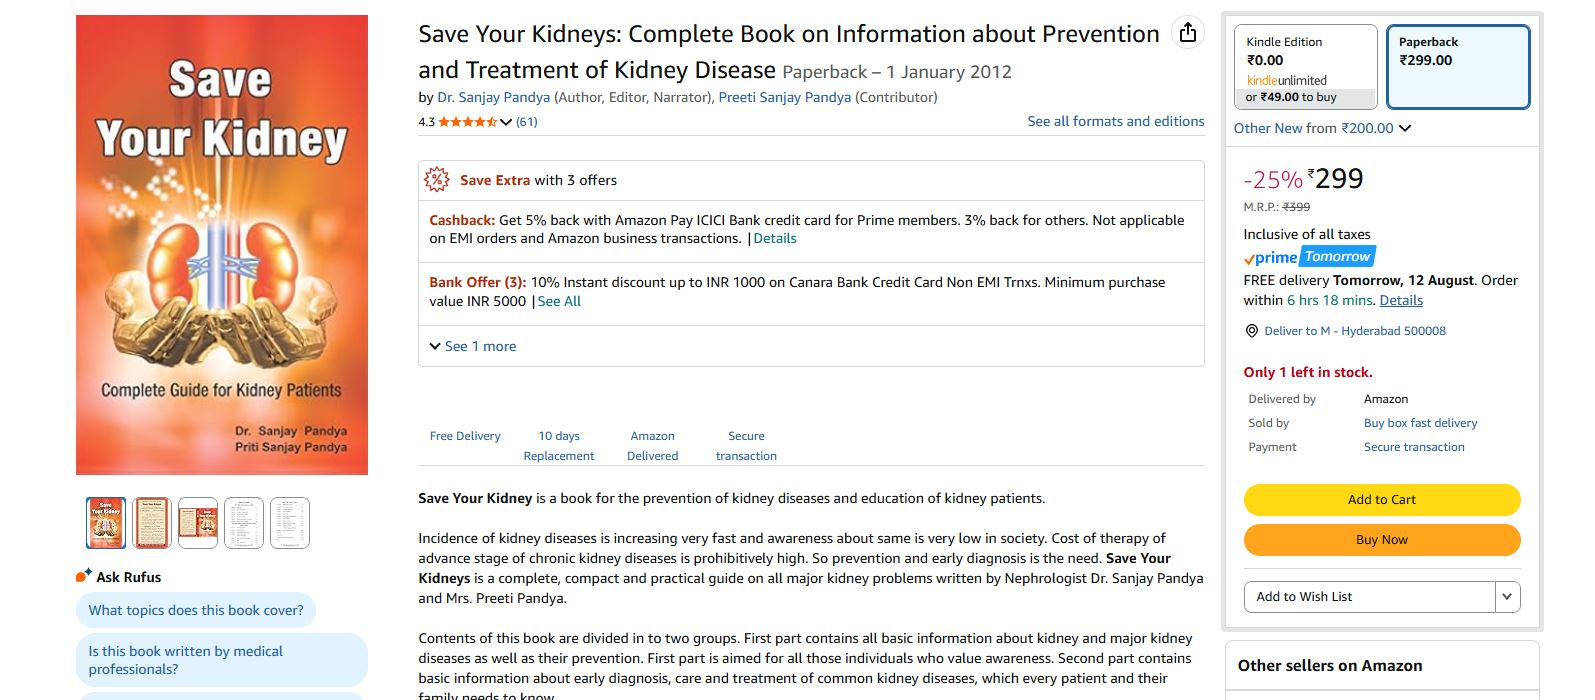Click the prime Tomorrow badge
The width and height of the screenshot is (1595, 700).
tap(1310, 257)
